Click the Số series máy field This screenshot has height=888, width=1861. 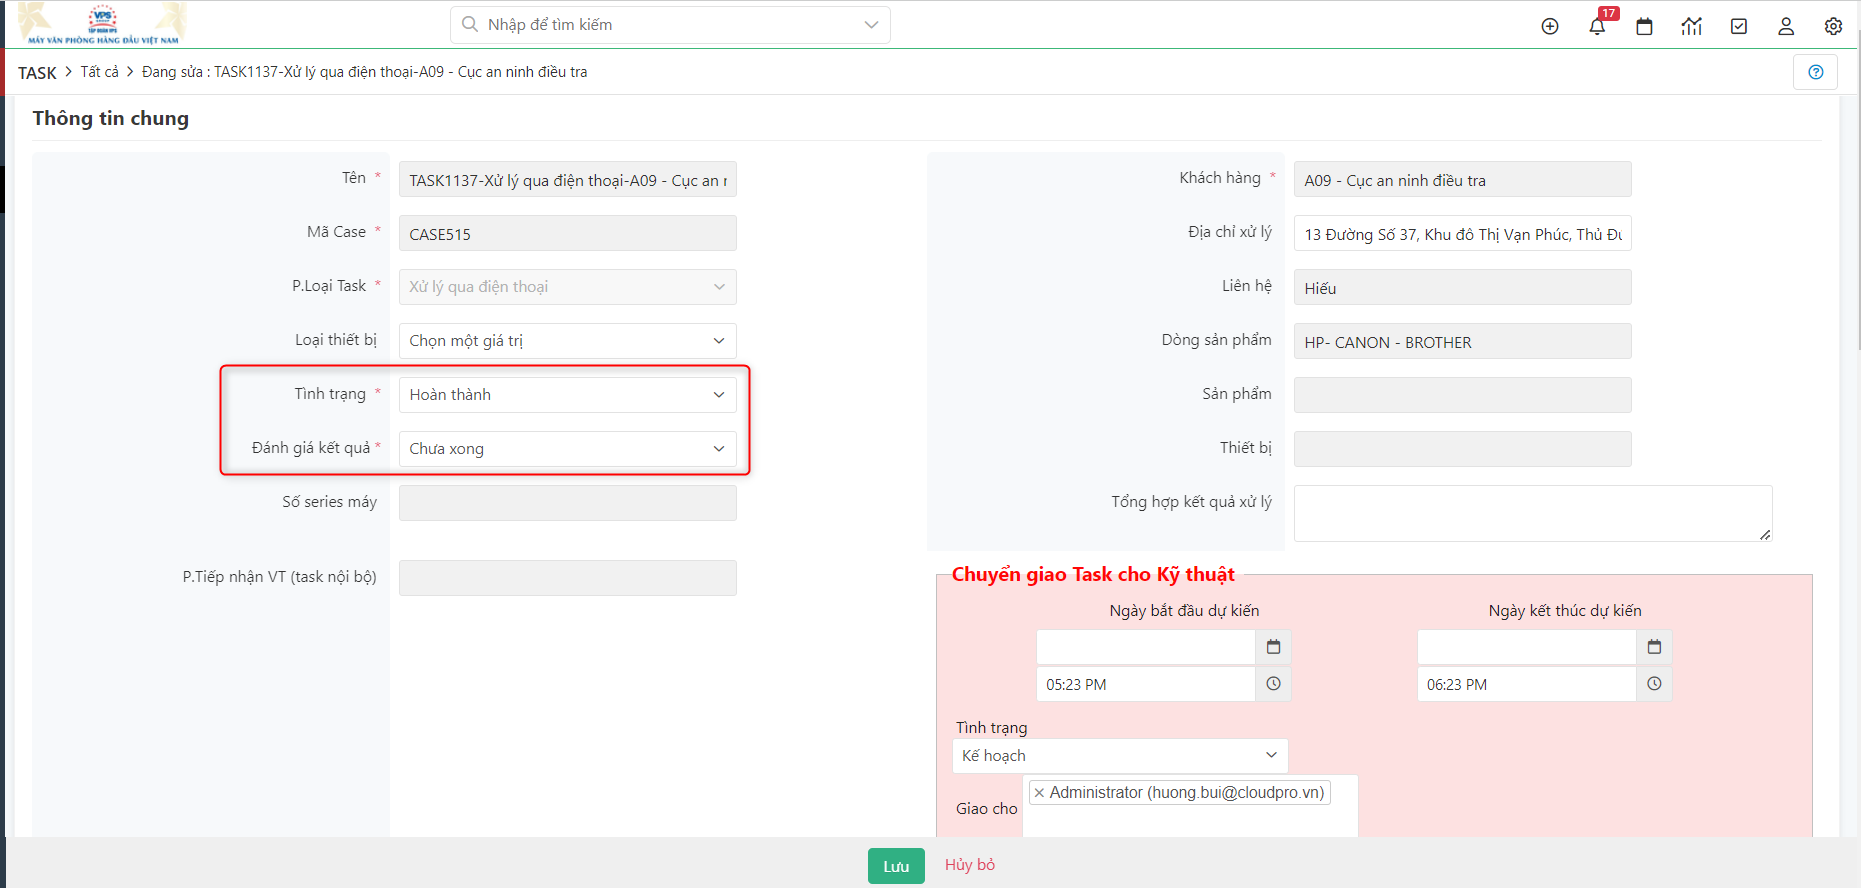(567, 503)
